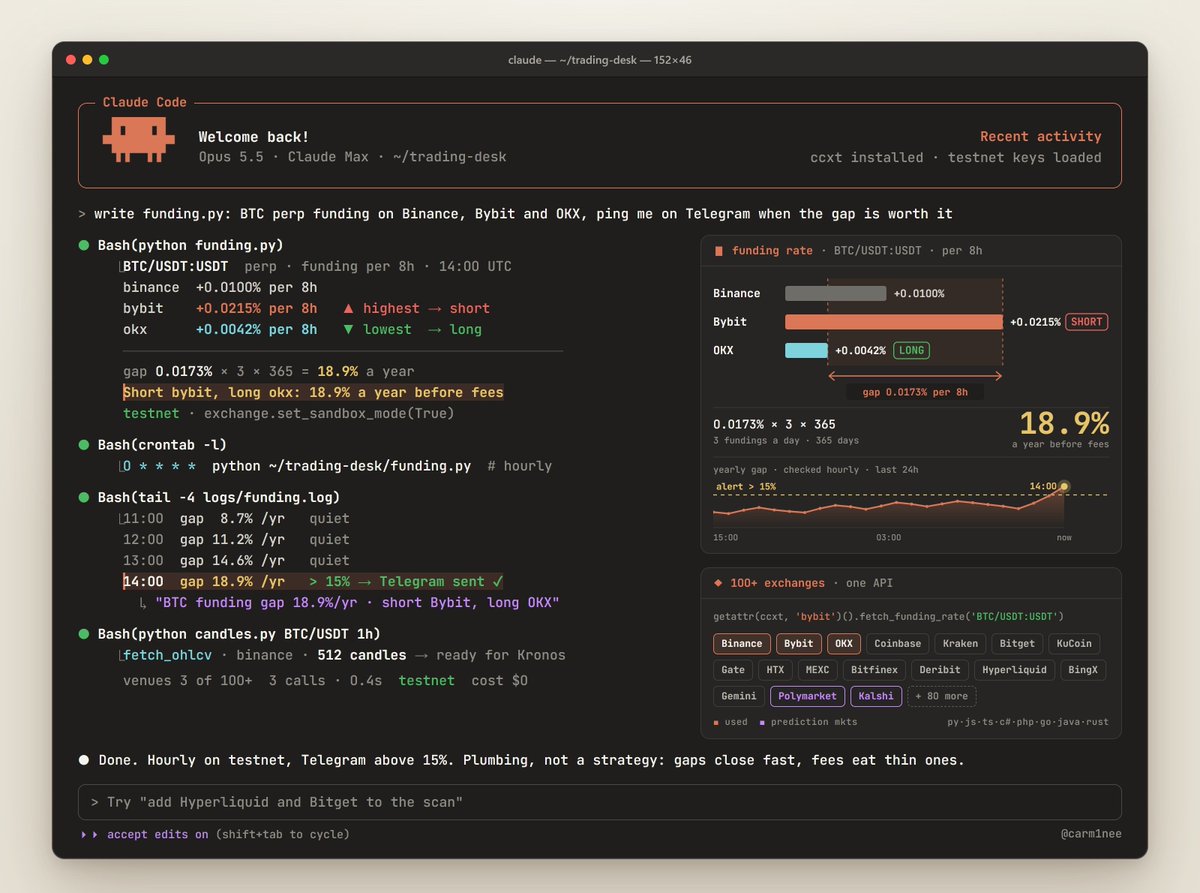This screenshot has width=1200, height=893.
Task: Focus the prompt input with the Hyperliquid suggestion
Action: pyautogui.click(x=600, y=802)
